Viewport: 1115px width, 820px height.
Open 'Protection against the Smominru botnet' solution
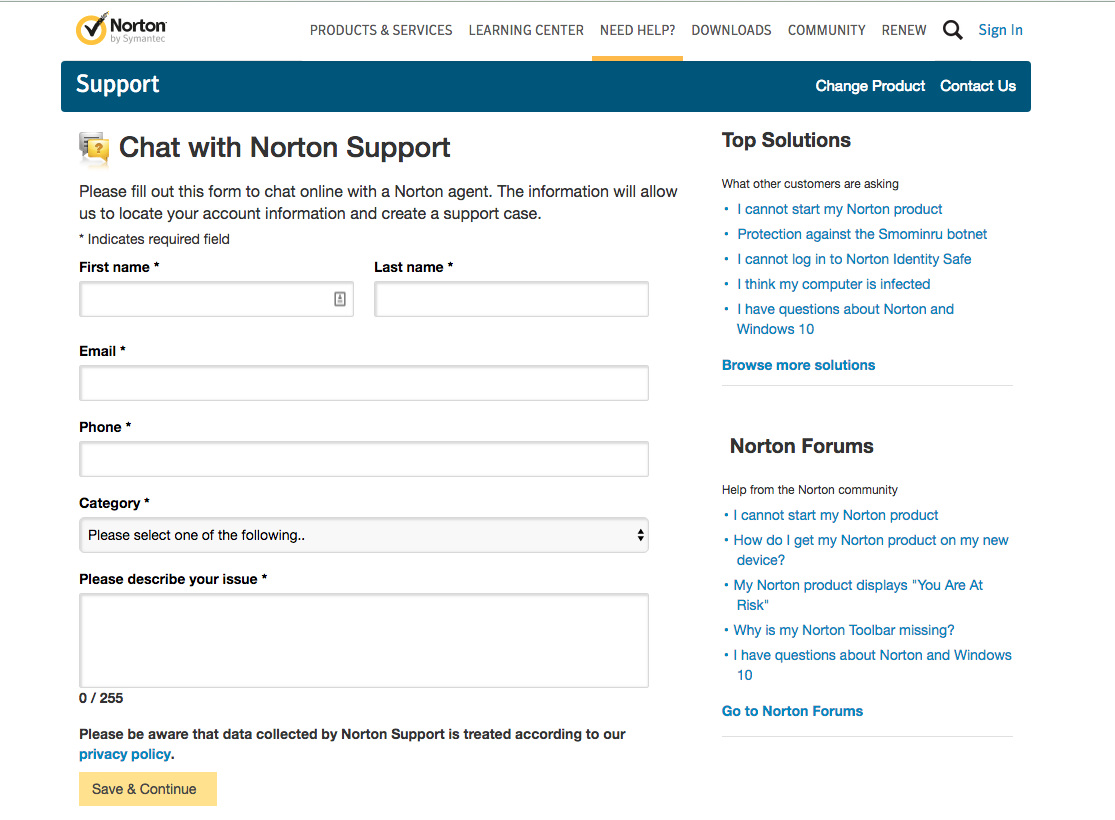tap(862, 234)
